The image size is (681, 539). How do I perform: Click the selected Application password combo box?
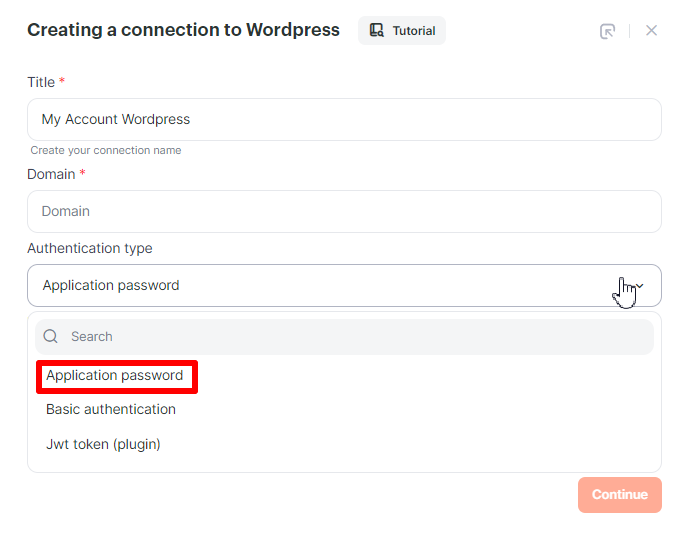point(320,286)
